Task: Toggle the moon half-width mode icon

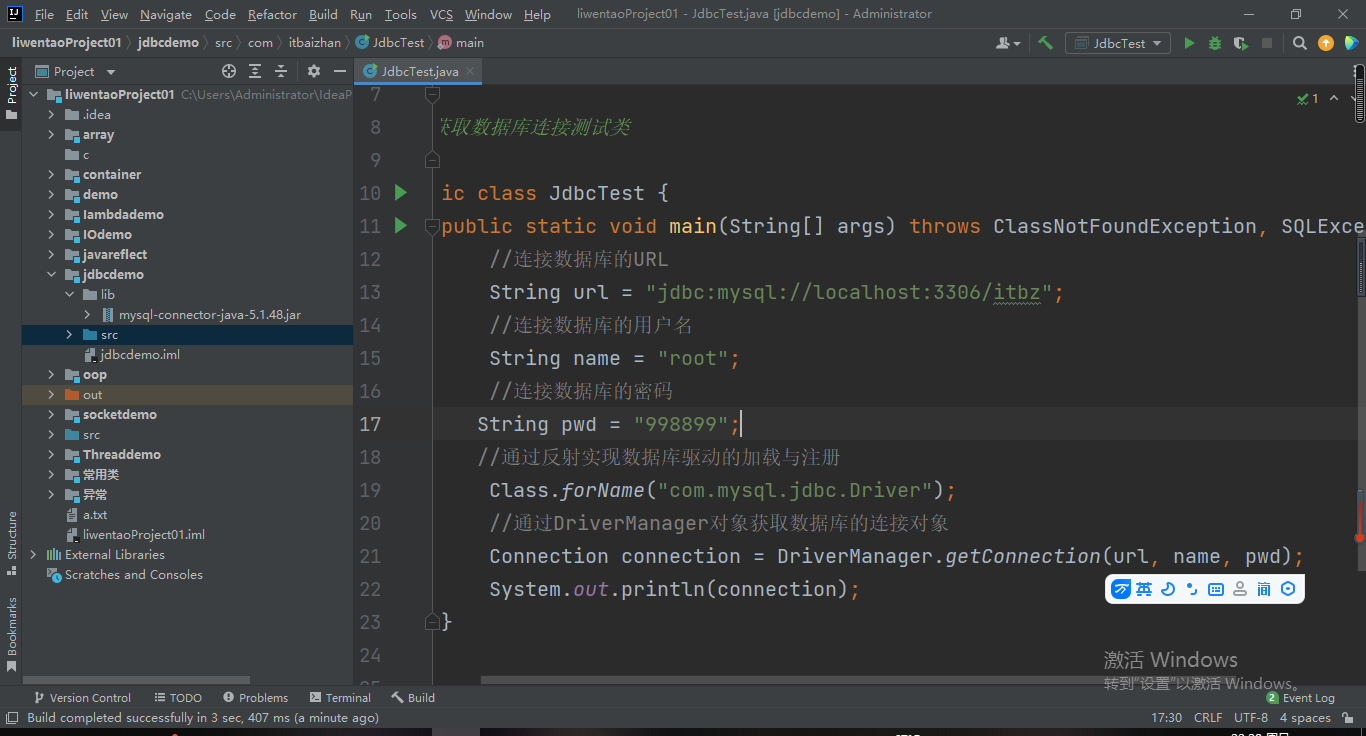Action: 1168,589
